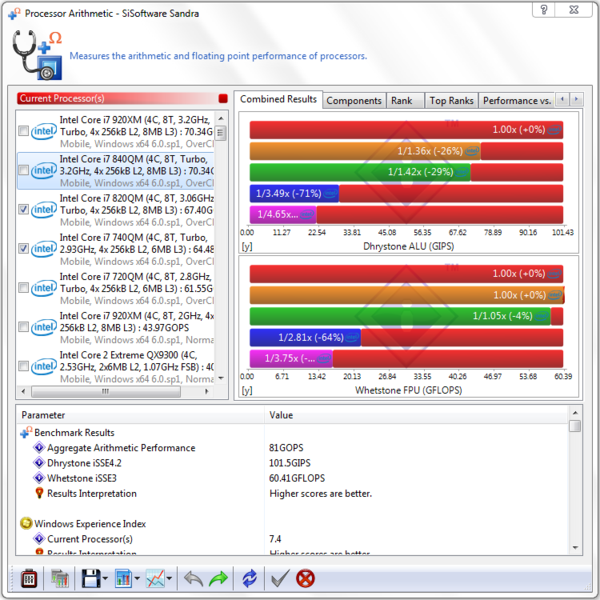Image resolution: width=600 pixels, height=600 pixels.
Task: Click the processor list horizontal scrollbar thumb
Action: (x=106, y=391)
